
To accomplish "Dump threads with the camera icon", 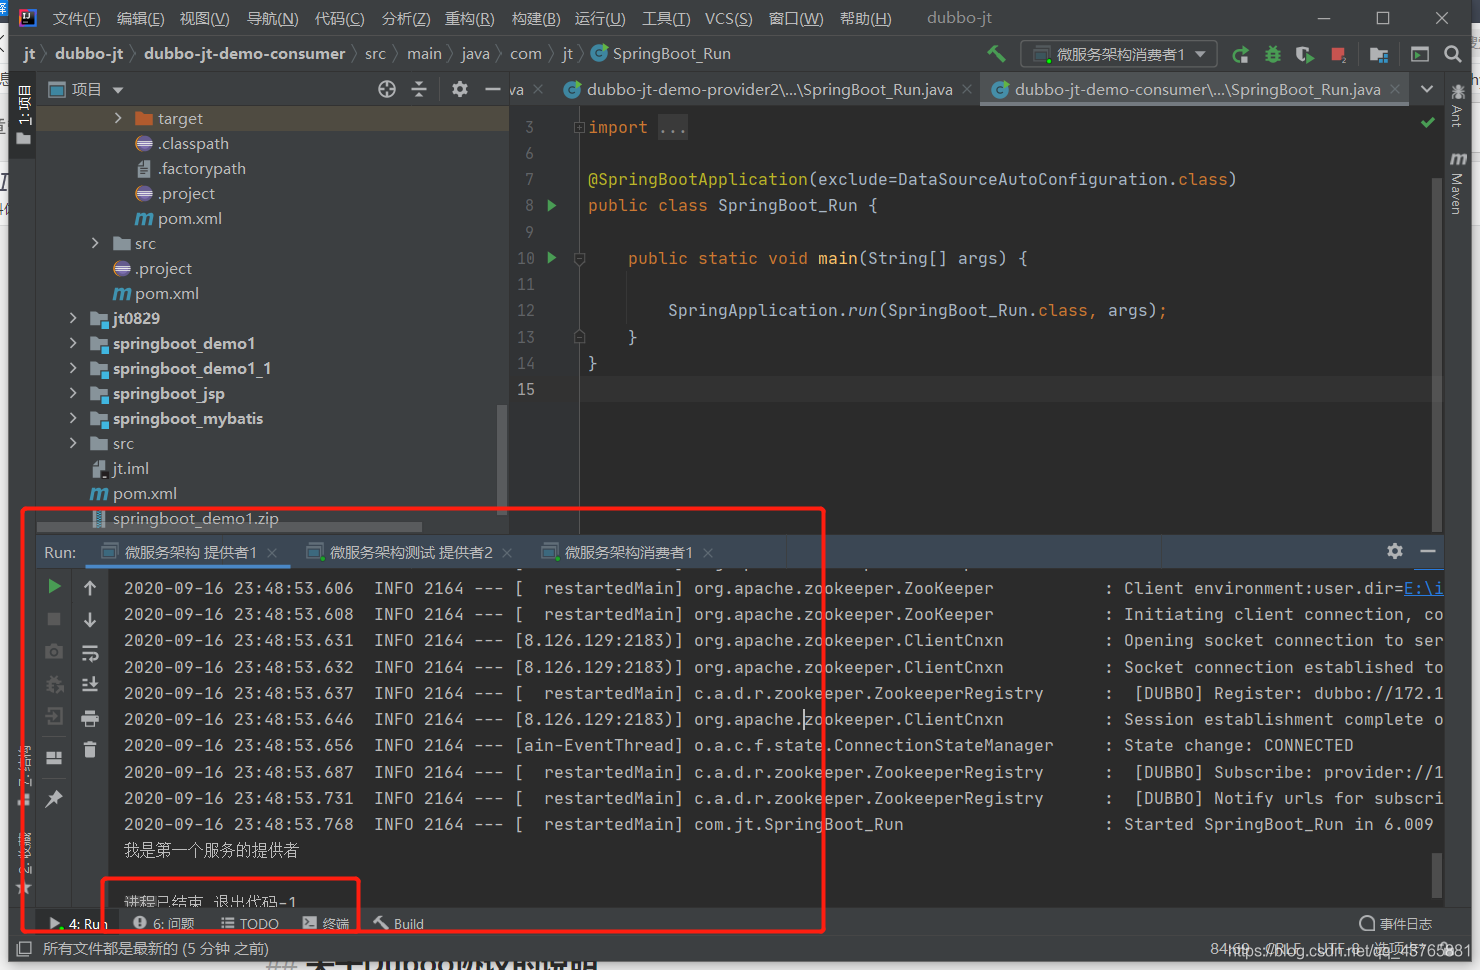I will [54, 651].
